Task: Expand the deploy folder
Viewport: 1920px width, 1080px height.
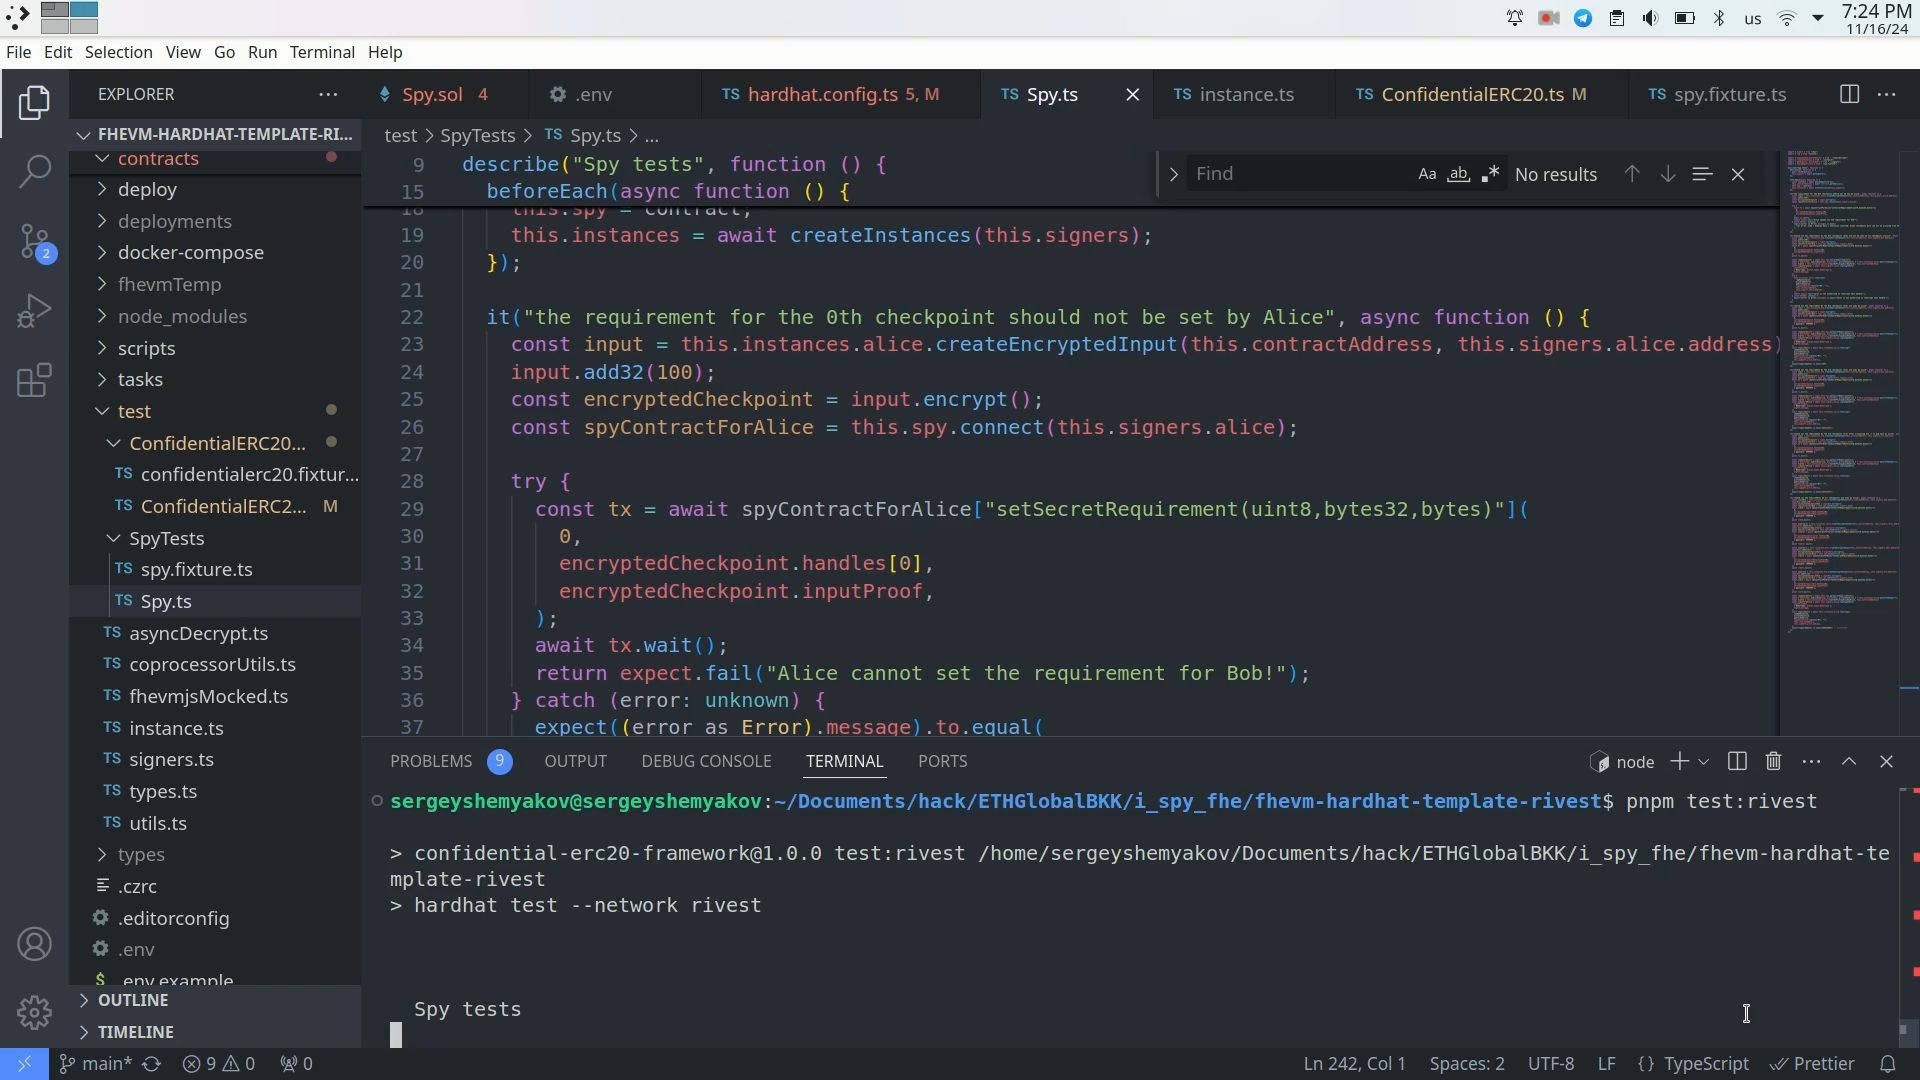Action: tap(147, 190)
